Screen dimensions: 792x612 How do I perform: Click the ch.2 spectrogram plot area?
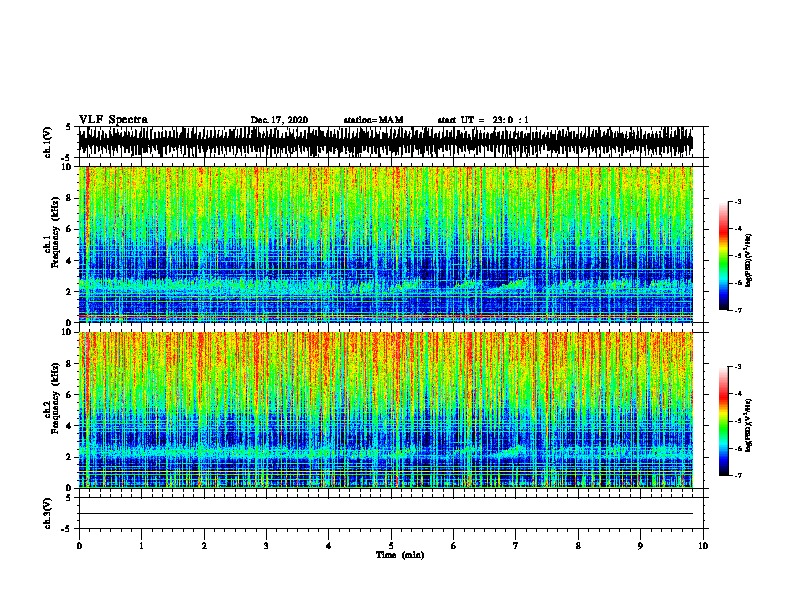click(385, 410)
